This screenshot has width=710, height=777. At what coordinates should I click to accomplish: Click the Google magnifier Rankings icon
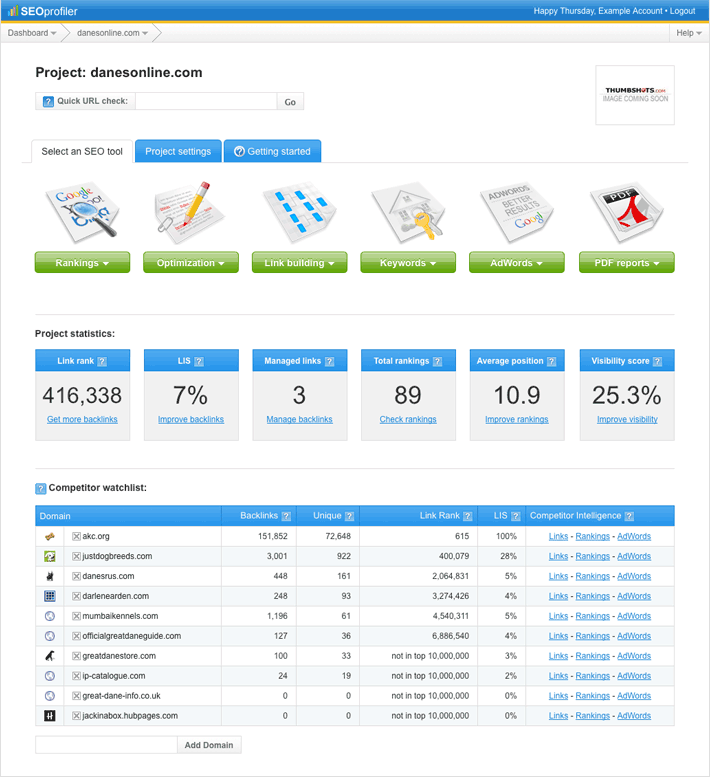click(82, 212)
